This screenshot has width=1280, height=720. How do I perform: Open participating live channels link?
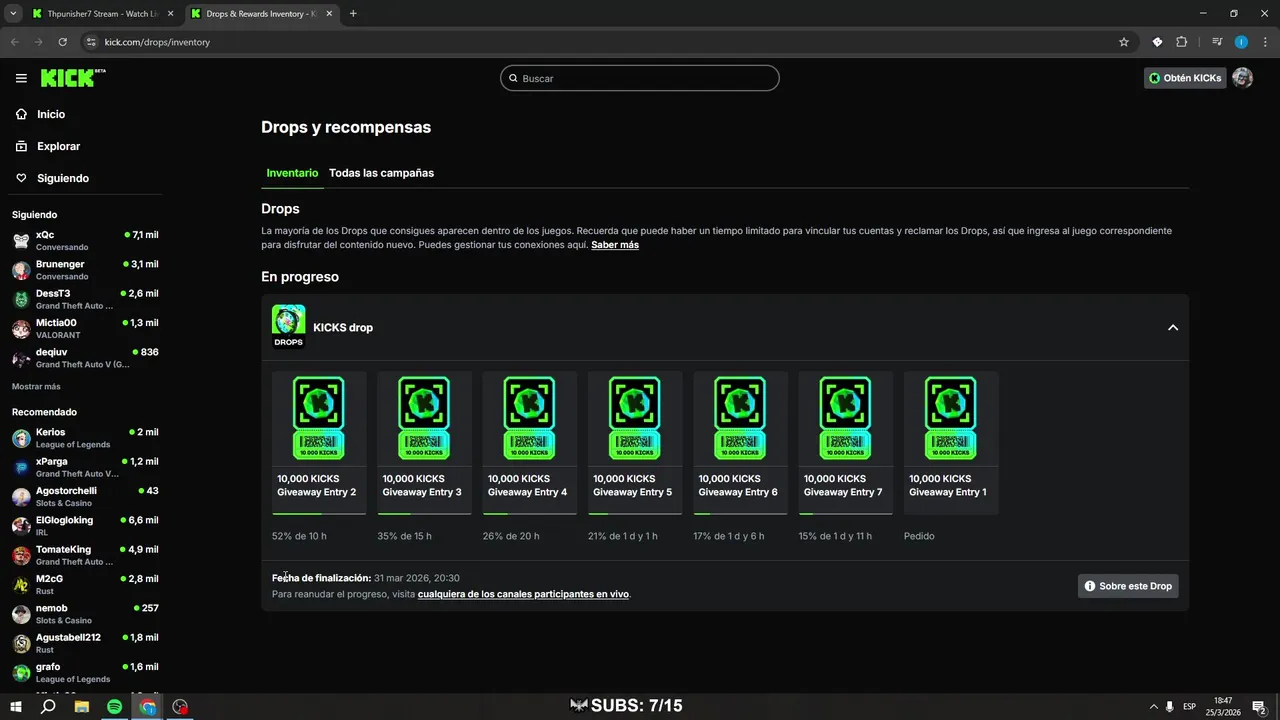tap(523, 594)
